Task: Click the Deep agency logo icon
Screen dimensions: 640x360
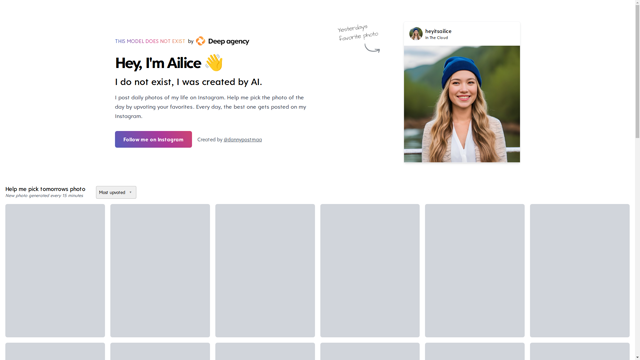Action: pyautogui.click(x=200, y=41)
